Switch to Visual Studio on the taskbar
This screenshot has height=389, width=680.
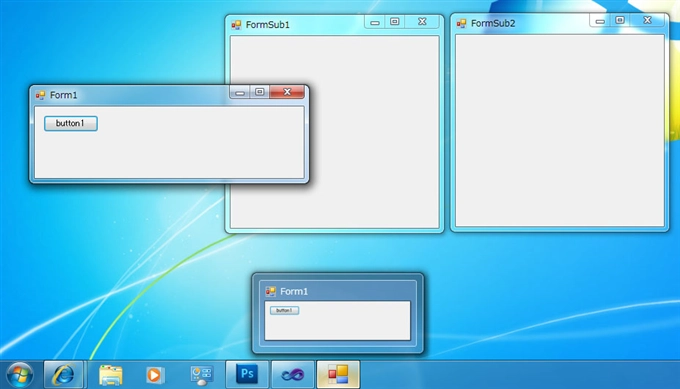click(x=293, y=374)
